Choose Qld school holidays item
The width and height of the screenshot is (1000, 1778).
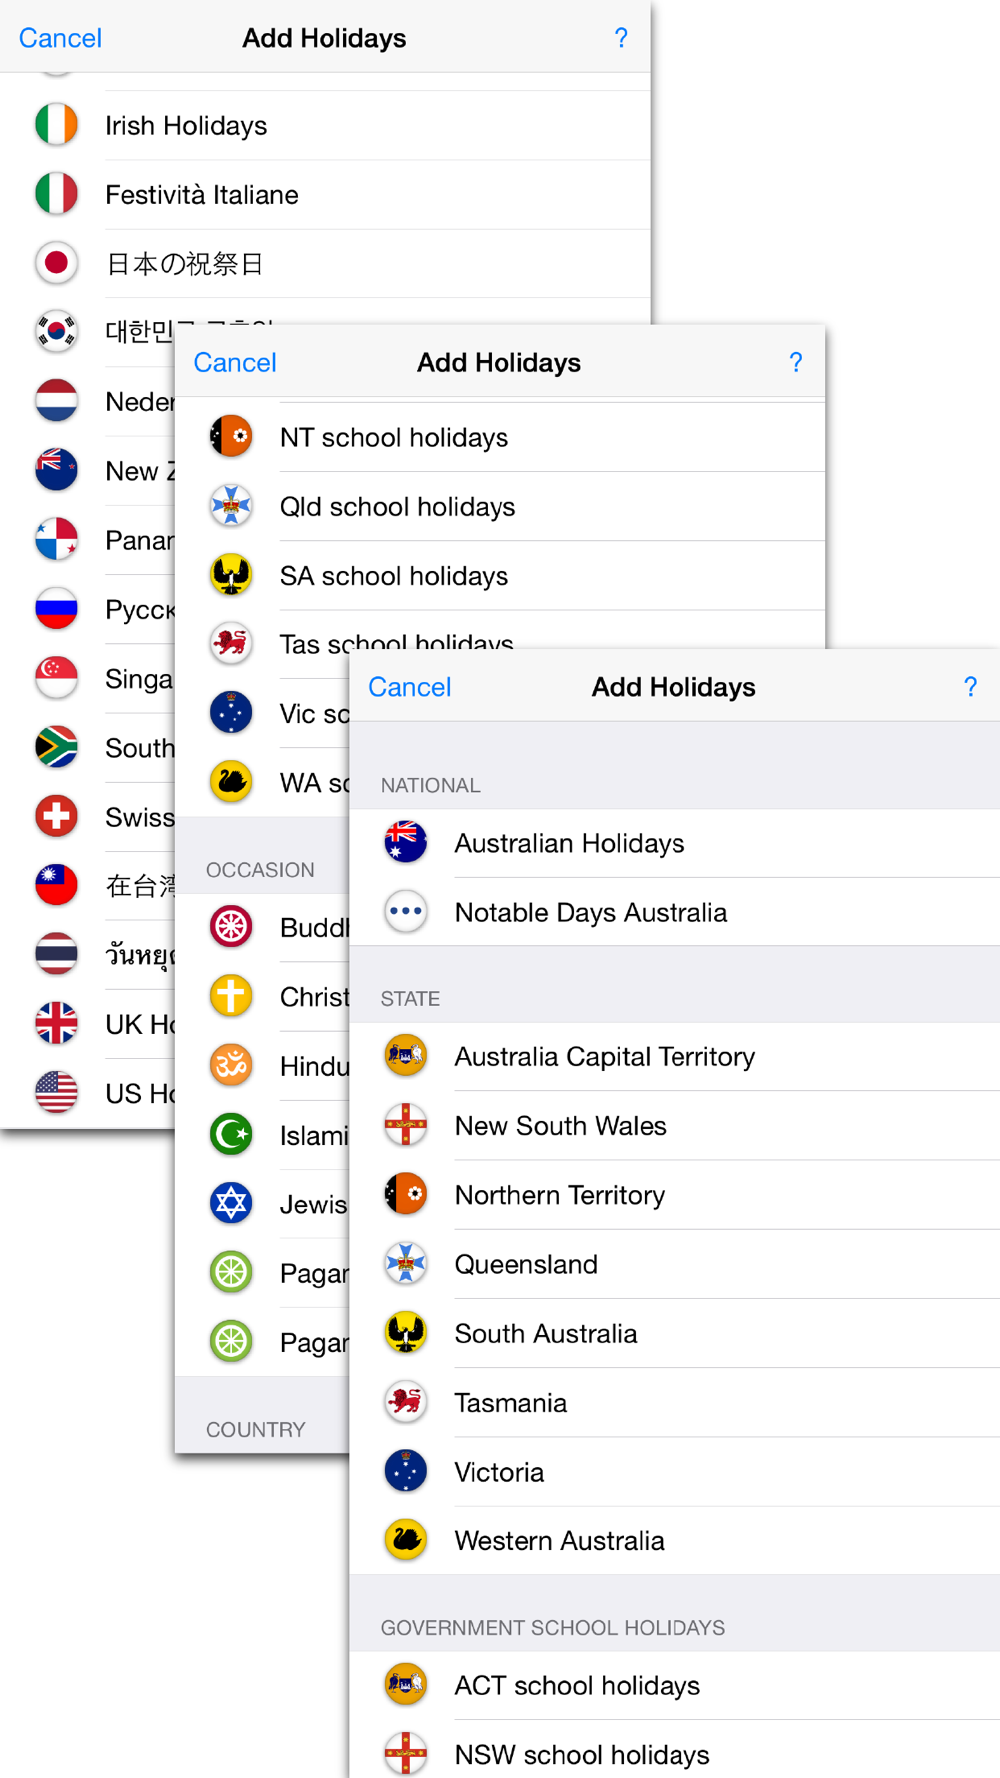coord(500,506)
